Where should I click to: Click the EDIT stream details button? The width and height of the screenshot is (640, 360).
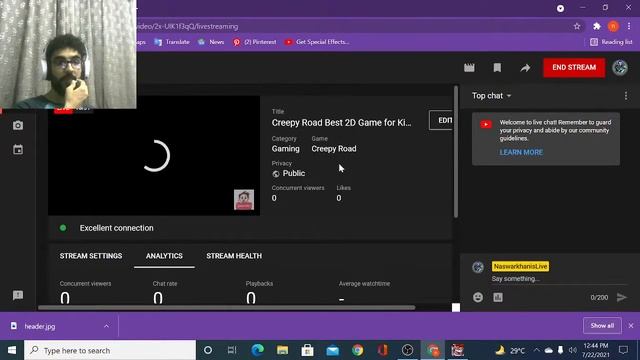pos(441,120)
